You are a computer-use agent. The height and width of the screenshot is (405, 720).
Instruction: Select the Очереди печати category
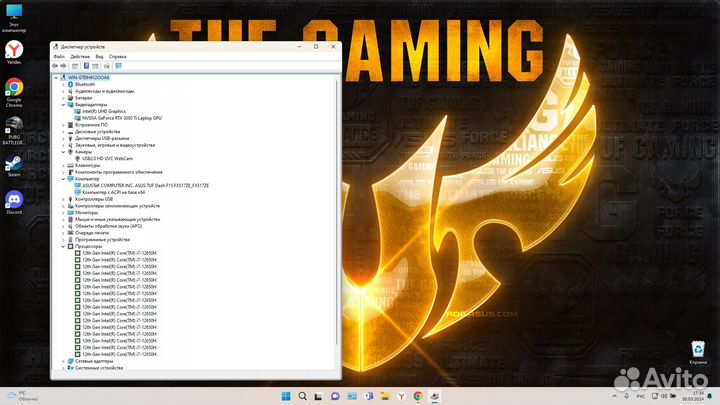[x=92, y=233]
